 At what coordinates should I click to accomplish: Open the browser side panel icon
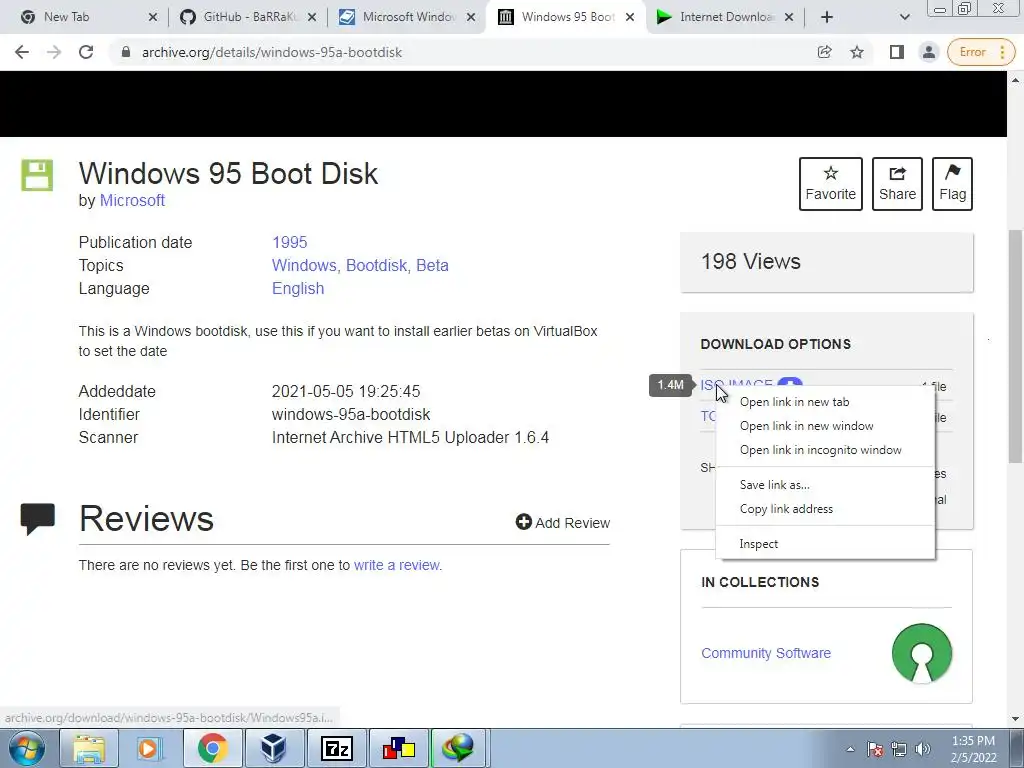coord(897,52)
